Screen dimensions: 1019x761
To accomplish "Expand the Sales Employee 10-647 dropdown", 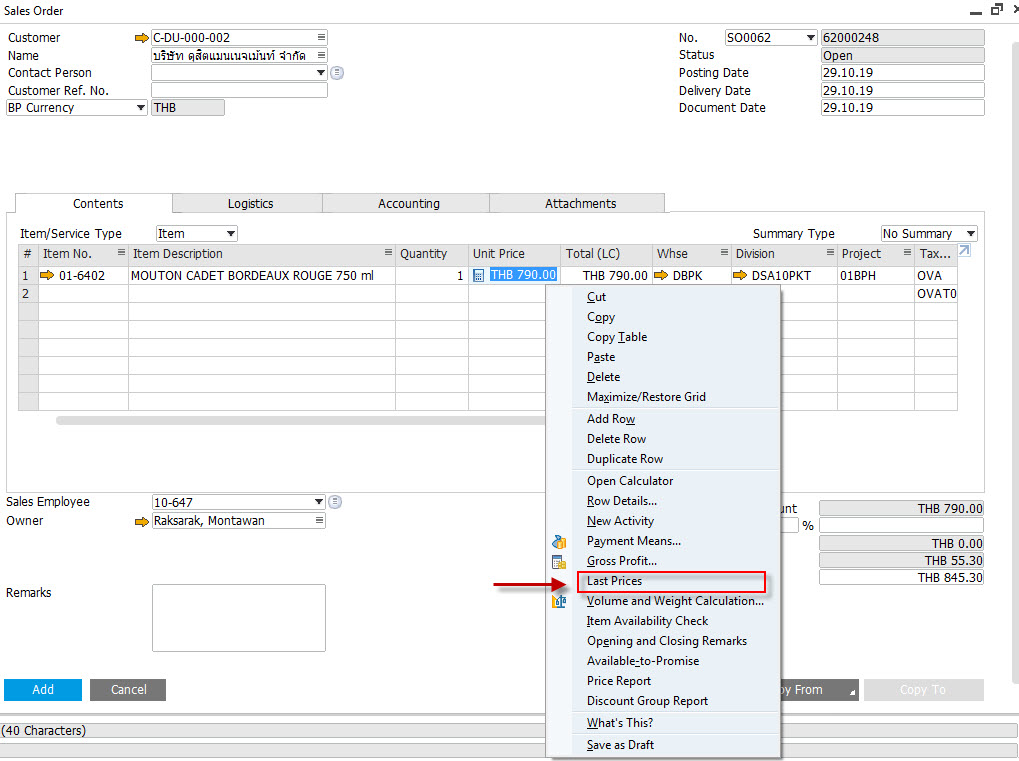I will (x=318, y=502).
